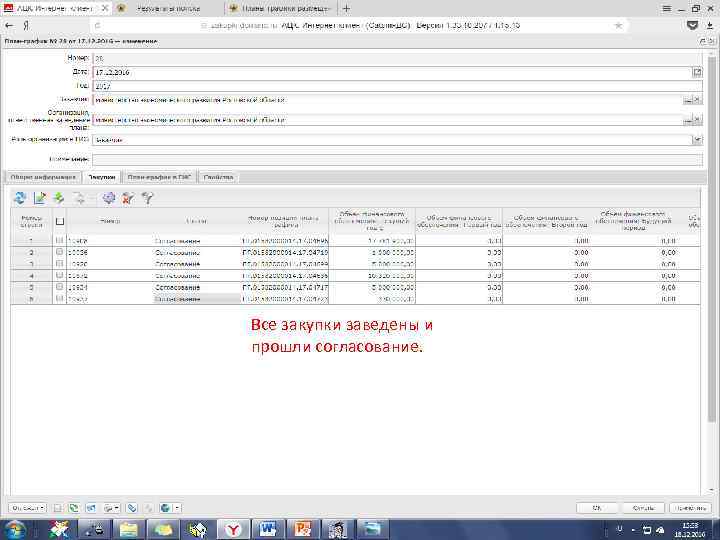The width and height of the screenshot is (720, 540).
Task: Click the Номер column header
Action: (x=110, y=221)
